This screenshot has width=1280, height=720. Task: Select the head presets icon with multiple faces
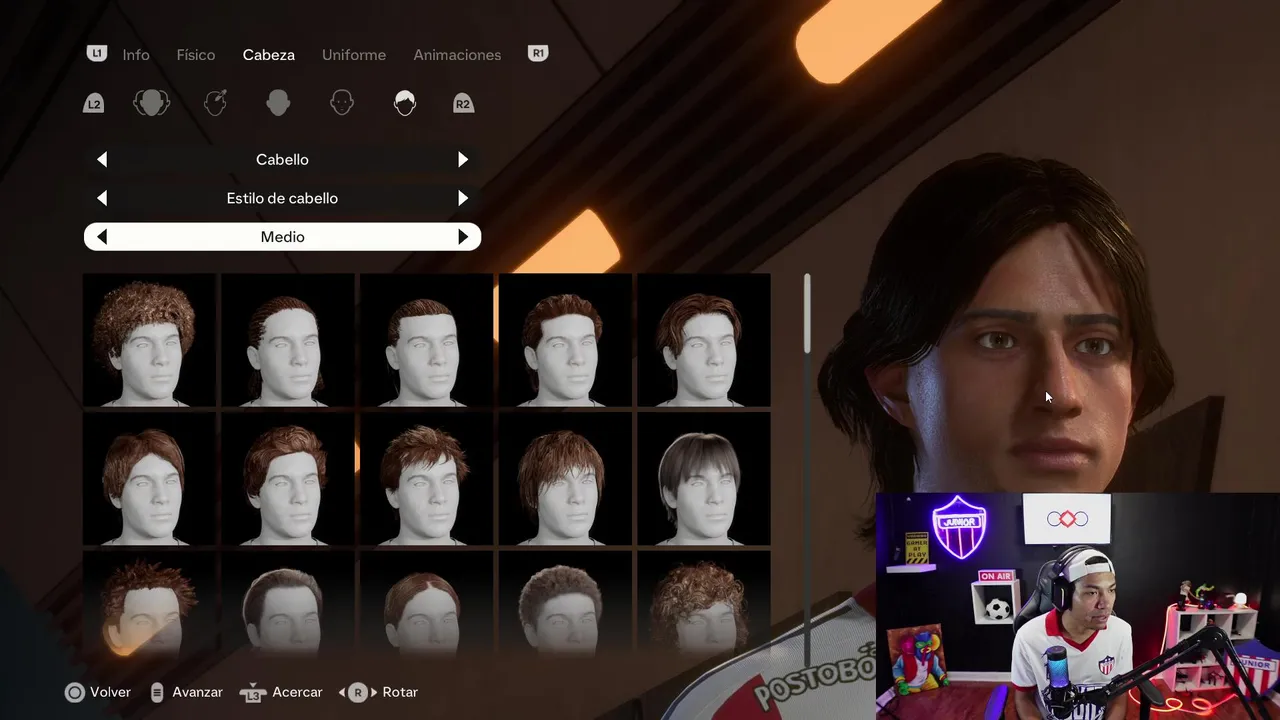pyautogui.click(x=151, y=103)
